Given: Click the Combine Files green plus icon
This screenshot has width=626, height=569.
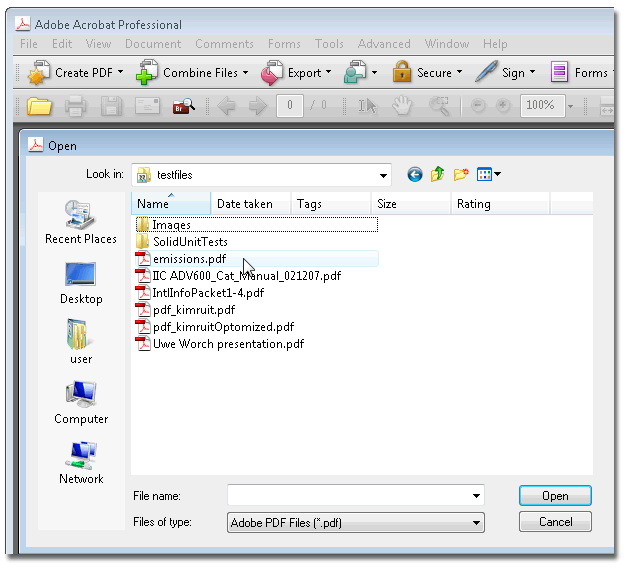Looking at the screenshot, I should 147,73.
